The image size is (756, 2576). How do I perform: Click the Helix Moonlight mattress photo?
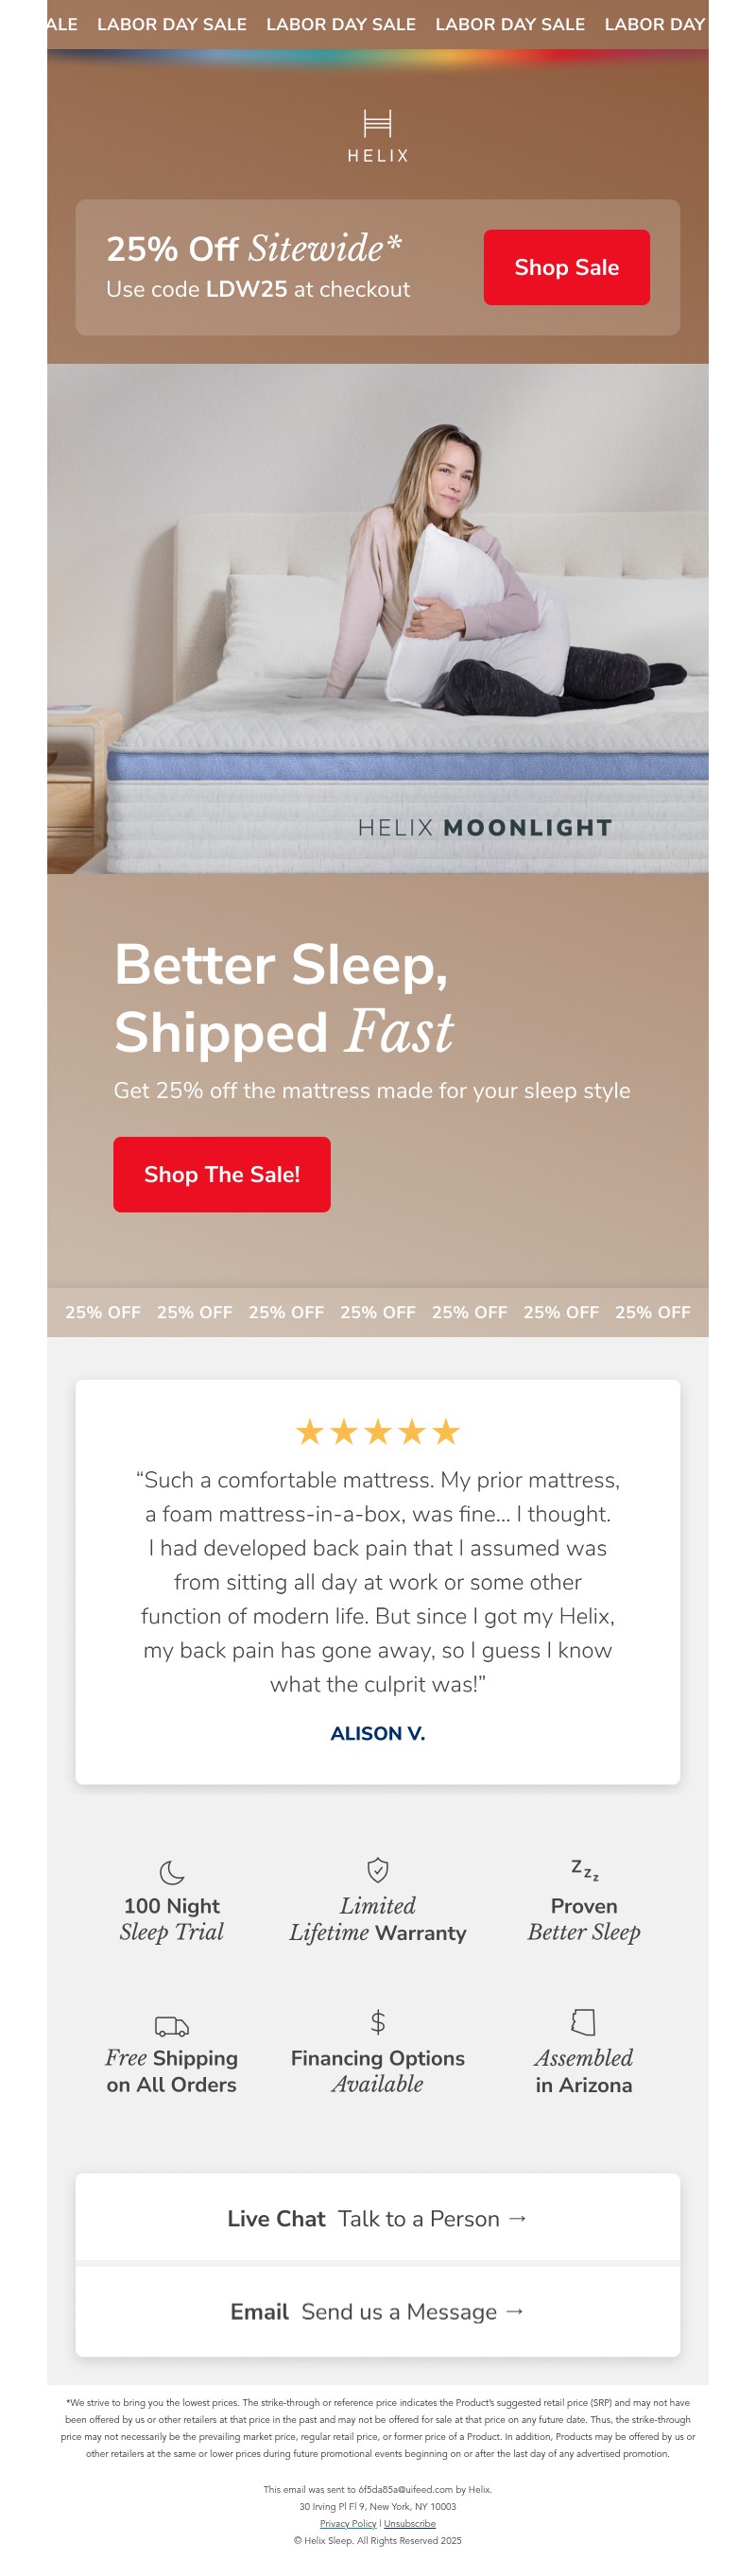click(x=377, y=618)
